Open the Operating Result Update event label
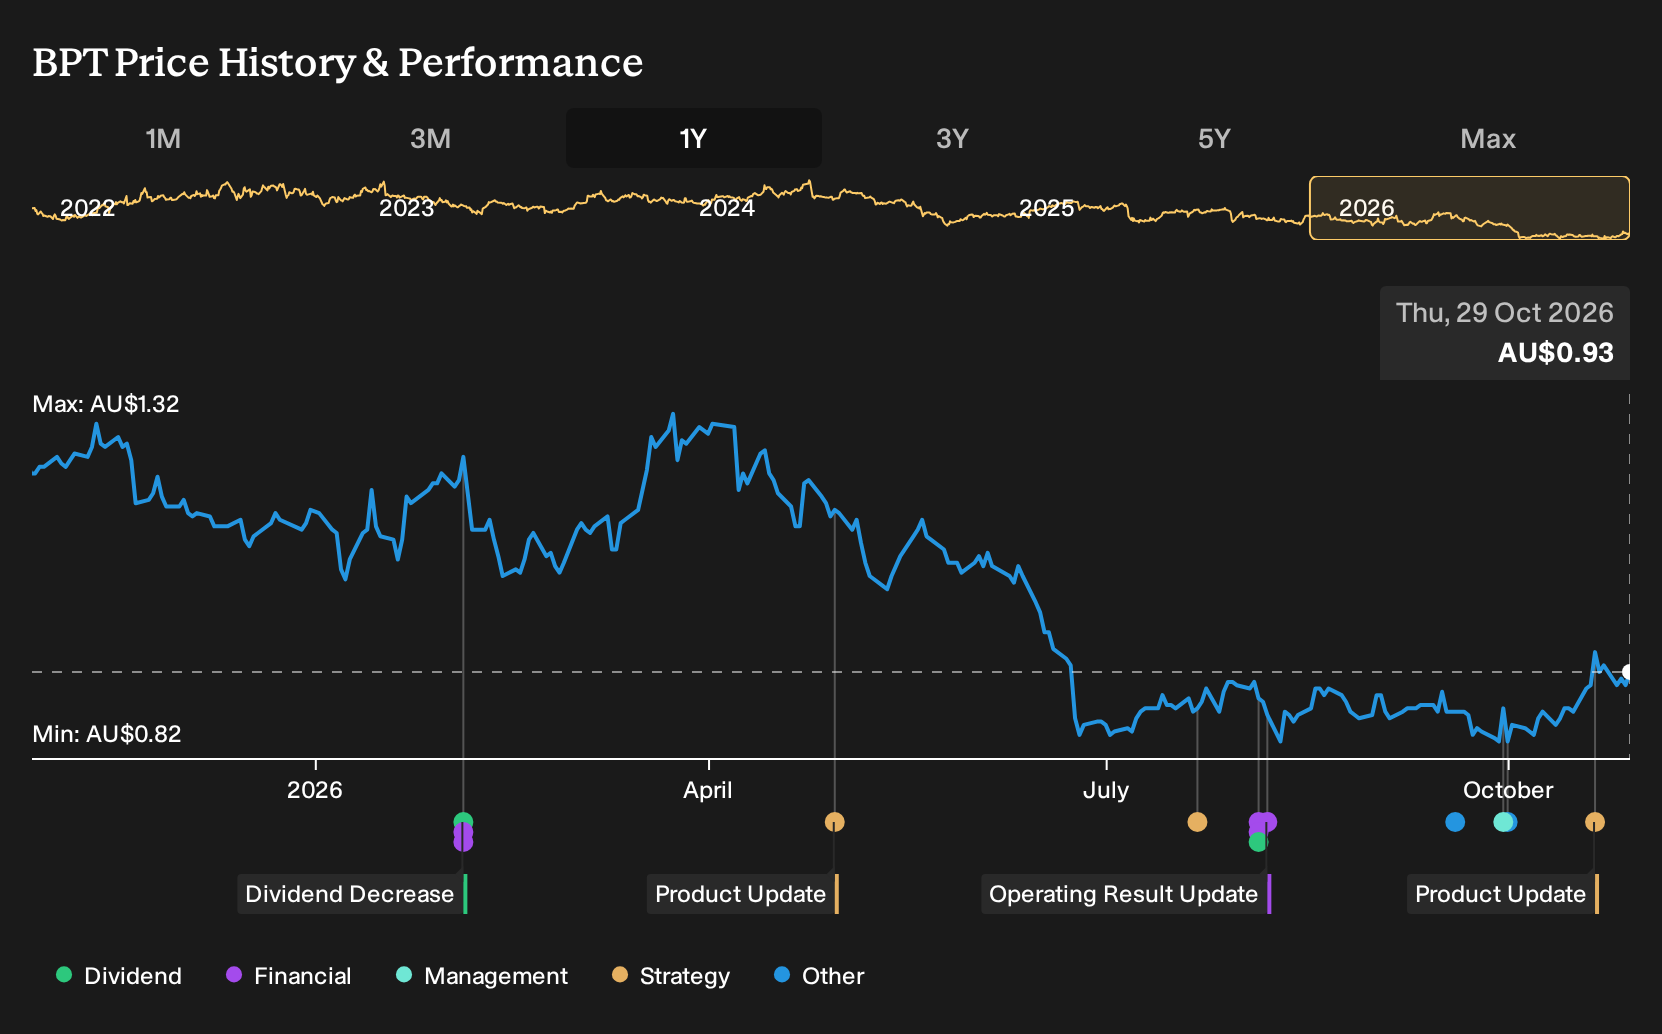Screen dimensions: 1662x1034 (1126, 894)
